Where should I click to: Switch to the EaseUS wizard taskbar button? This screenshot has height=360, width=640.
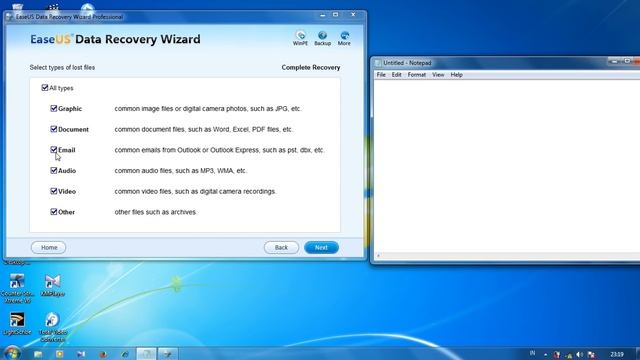[168, 354]
